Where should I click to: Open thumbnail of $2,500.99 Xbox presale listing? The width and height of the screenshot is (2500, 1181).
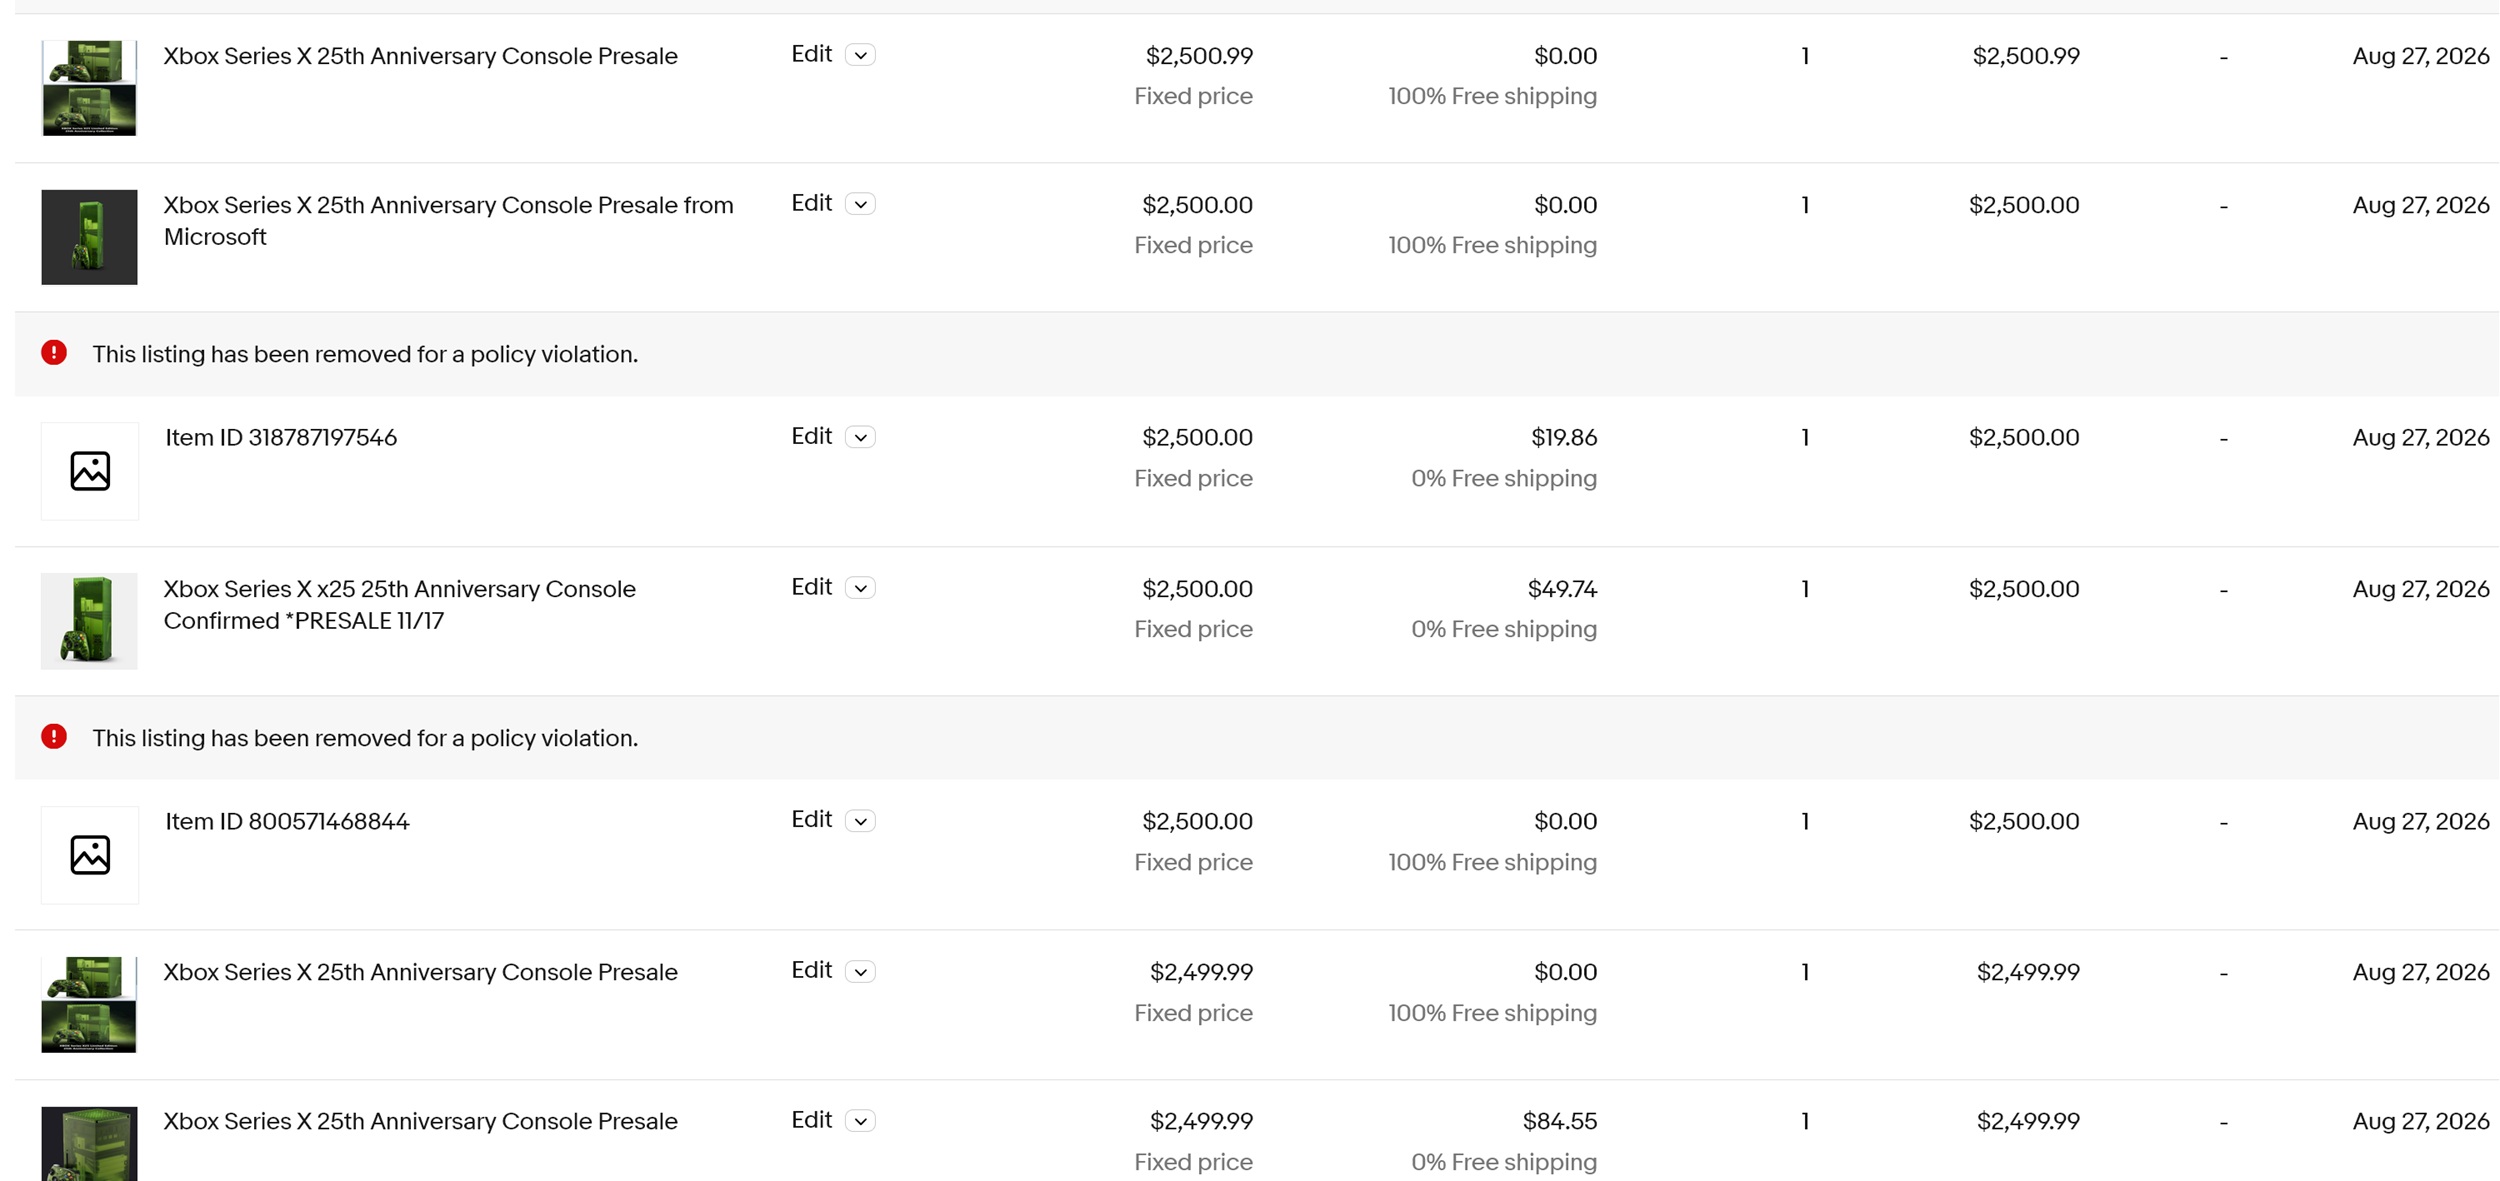[x=89, y=88]
